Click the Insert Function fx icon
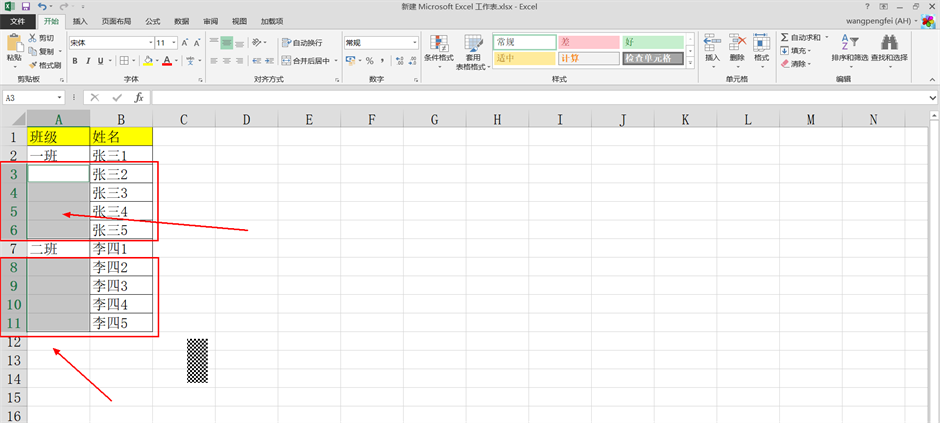The height and width of the screenshot is (423, 940). [139, 98]
